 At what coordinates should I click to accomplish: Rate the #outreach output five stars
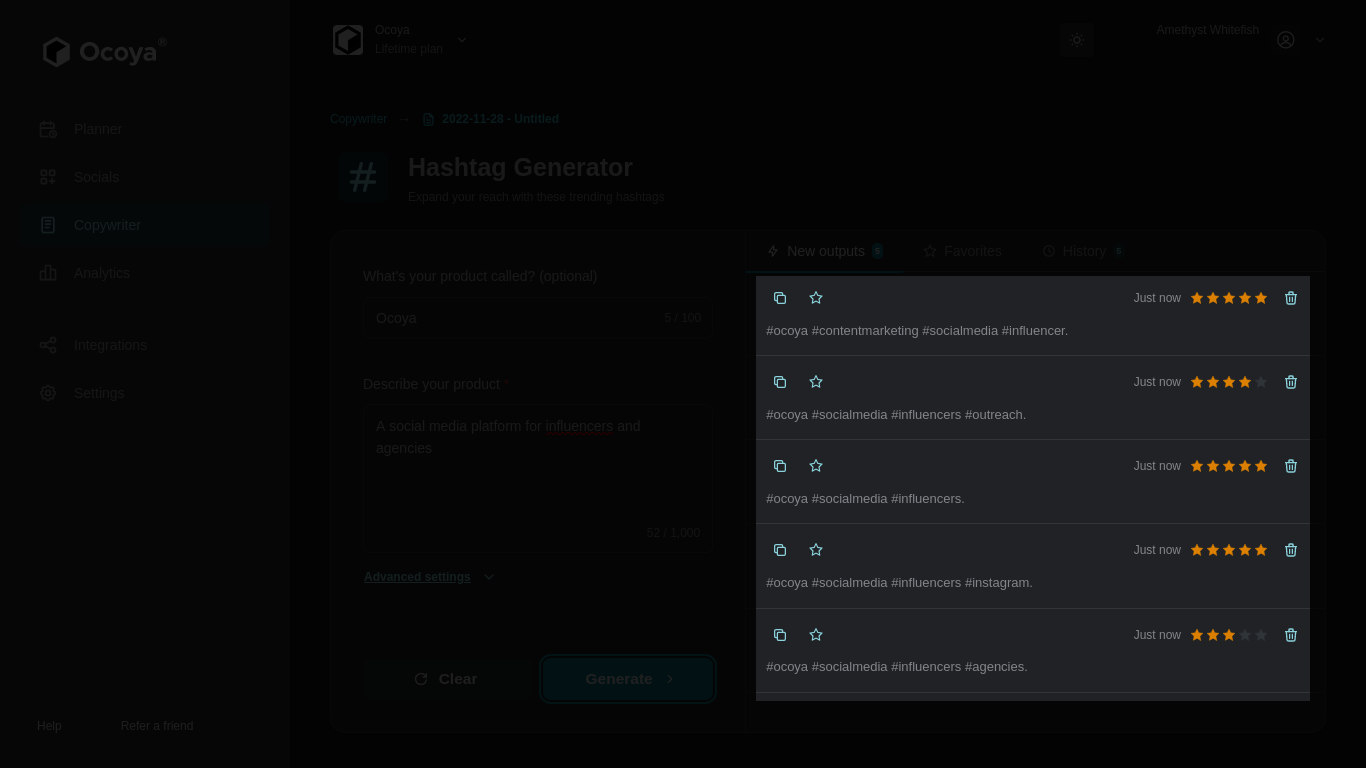pyautogui.click(x=1261, y=382)
